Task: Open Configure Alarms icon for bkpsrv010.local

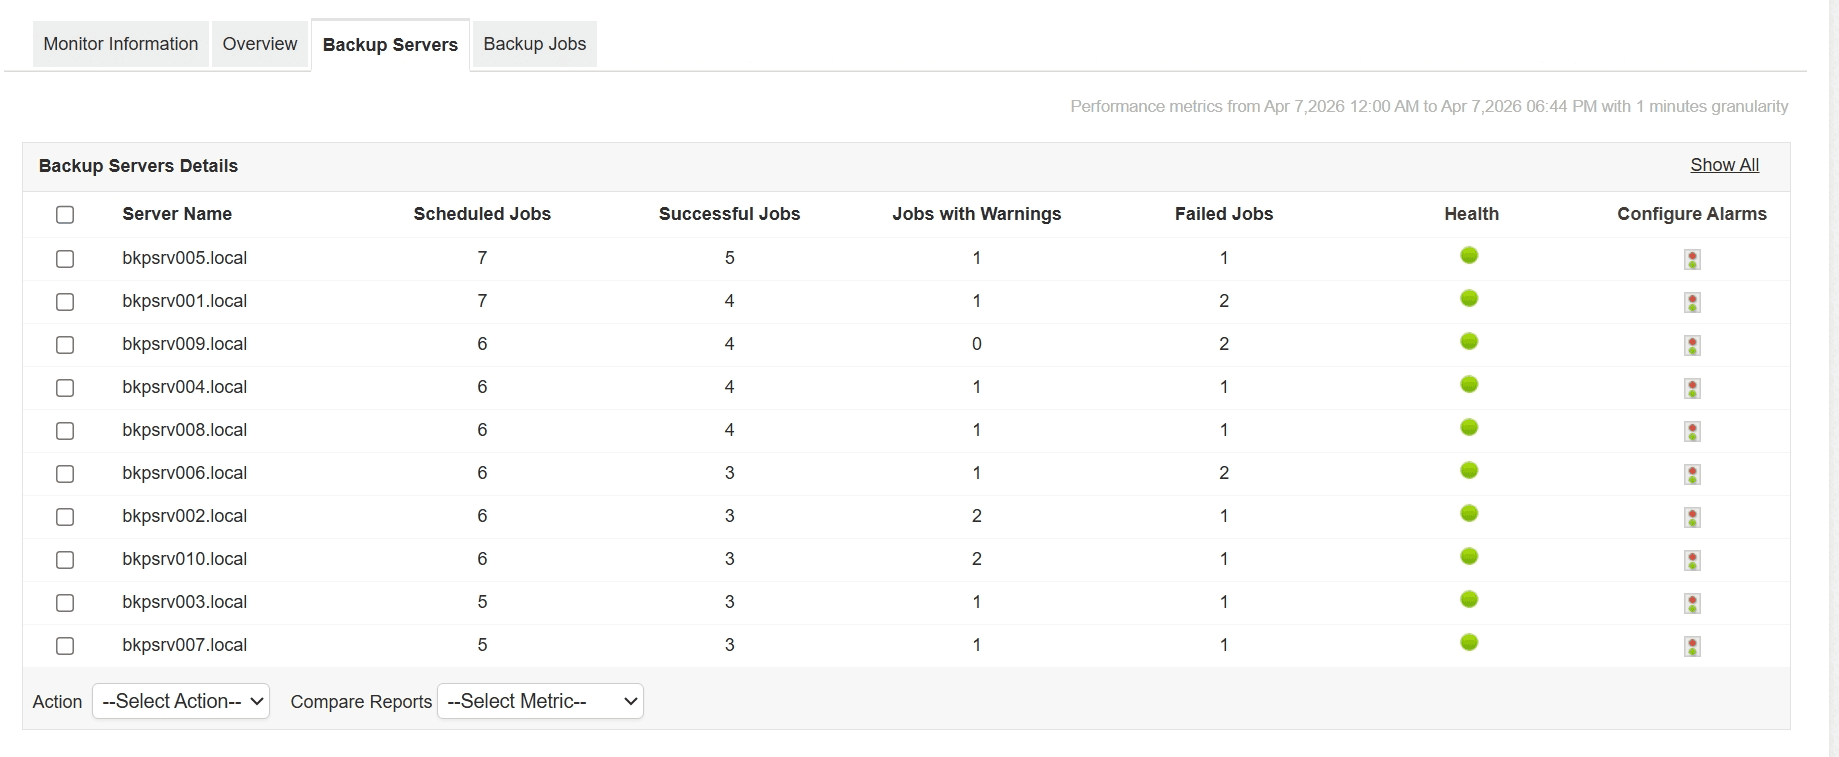Action: tap(1692, 561)
